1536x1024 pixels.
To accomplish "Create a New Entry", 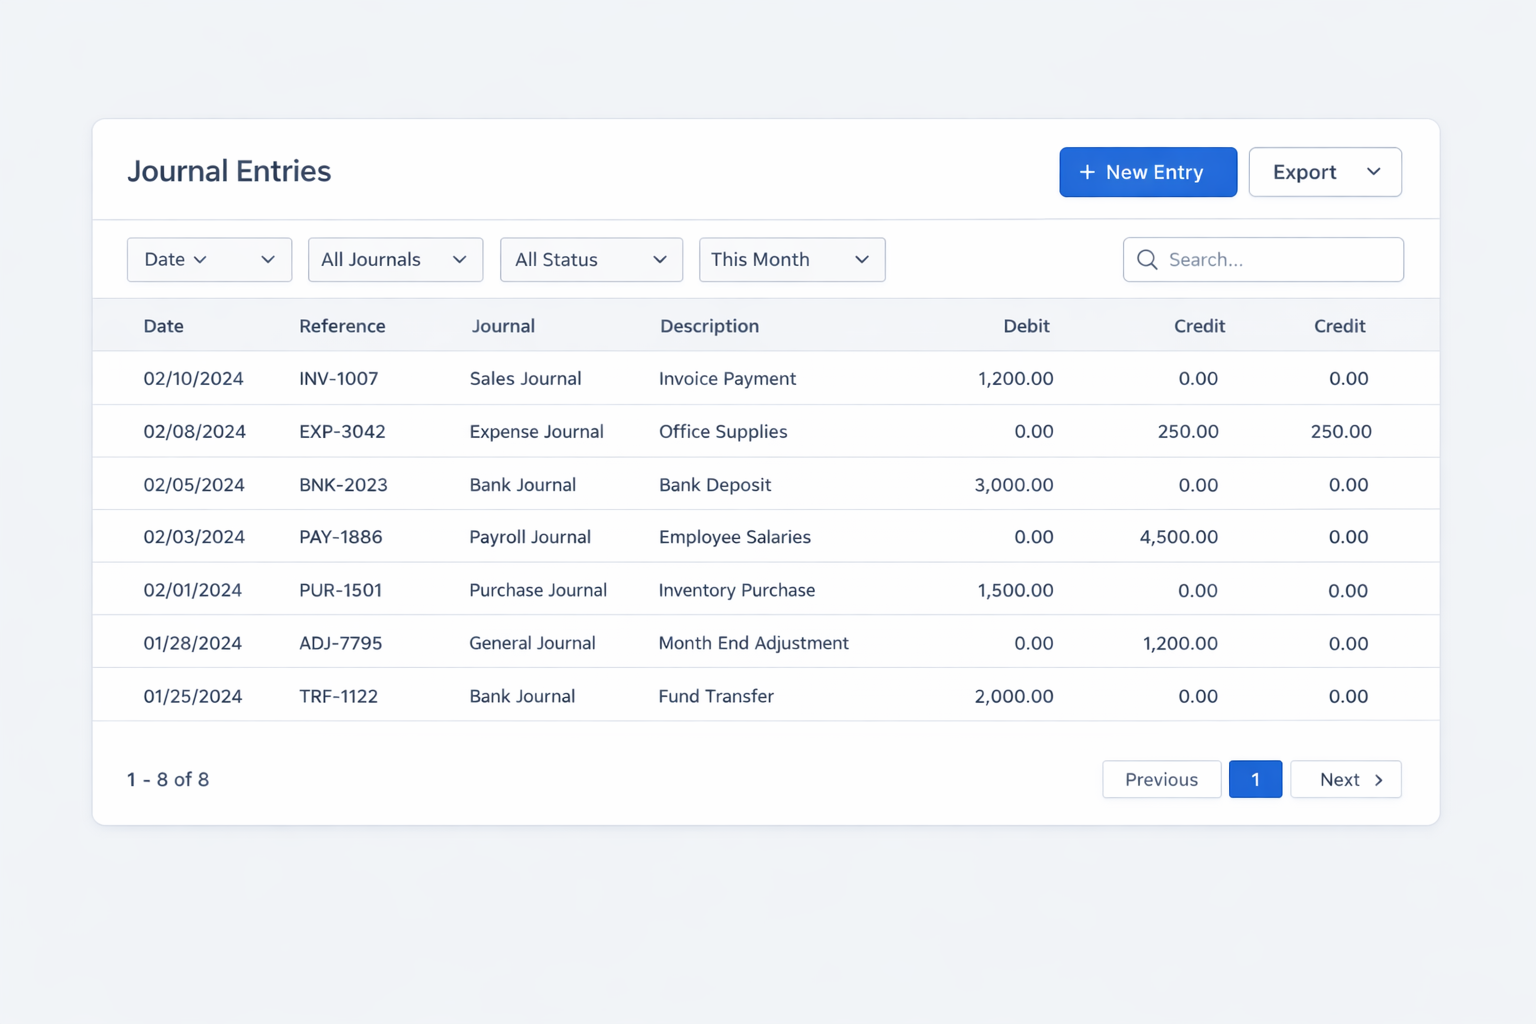I will click(x=1147, y=172).
